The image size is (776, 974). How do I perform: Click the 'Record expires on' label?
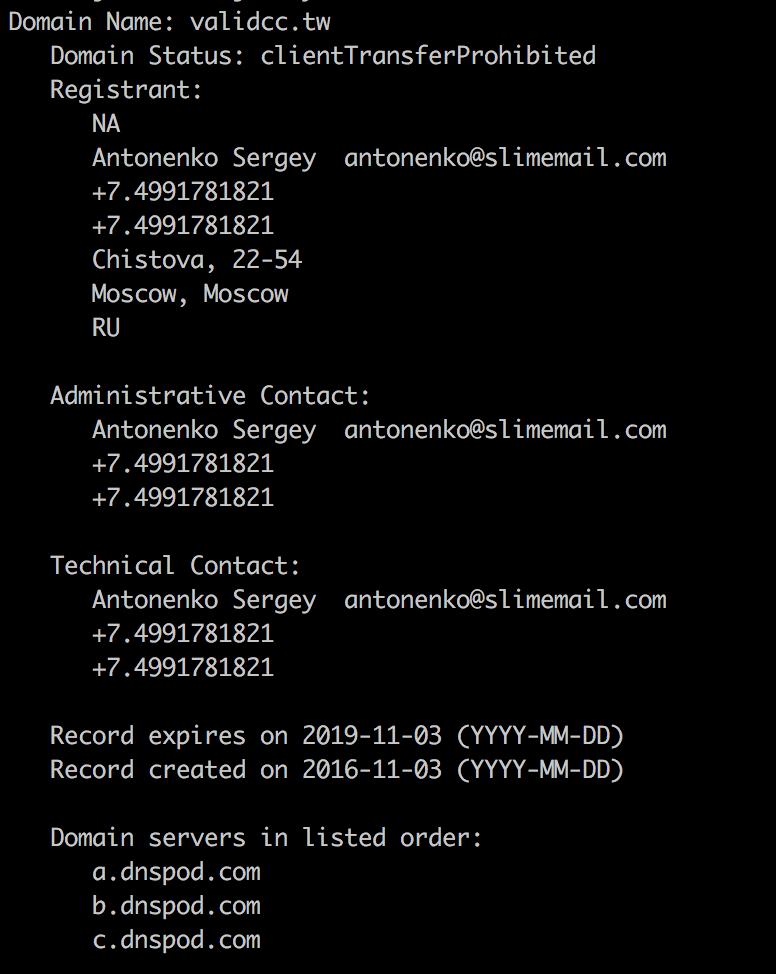pos(169,735)
